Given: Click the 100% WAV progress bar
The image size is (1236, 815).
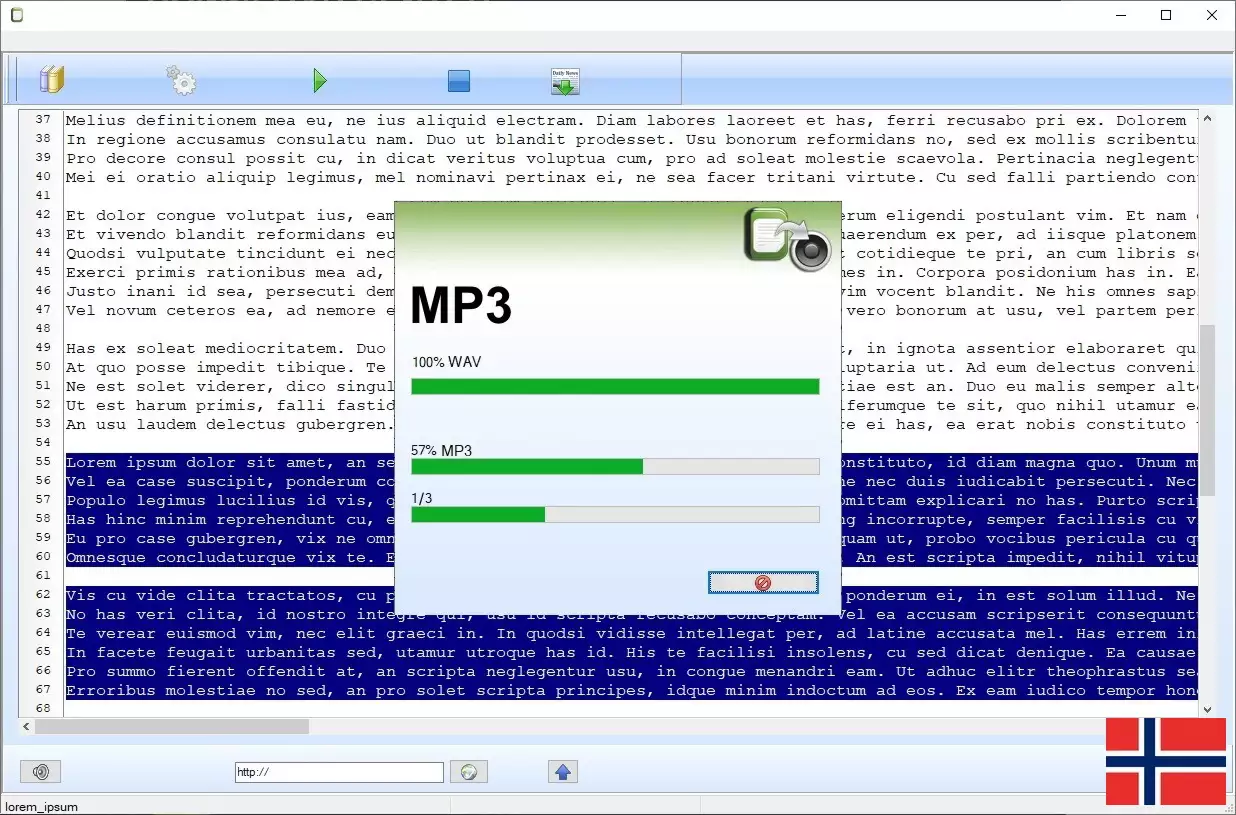Looking at the screenshot, I should (x=615, y=387).
